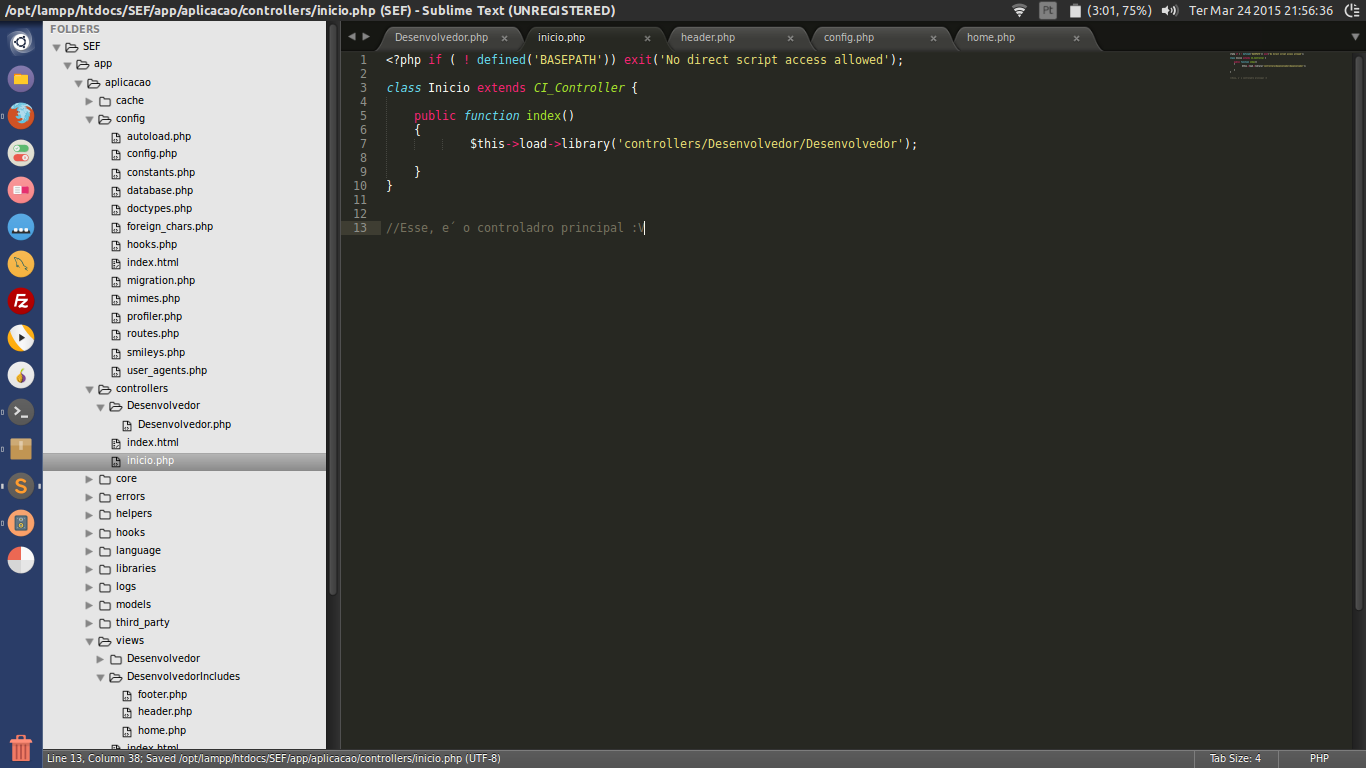1366x768 pixels.
Task: Click the Wi-Fi network indicator
Action: [x=1019, y=10]
